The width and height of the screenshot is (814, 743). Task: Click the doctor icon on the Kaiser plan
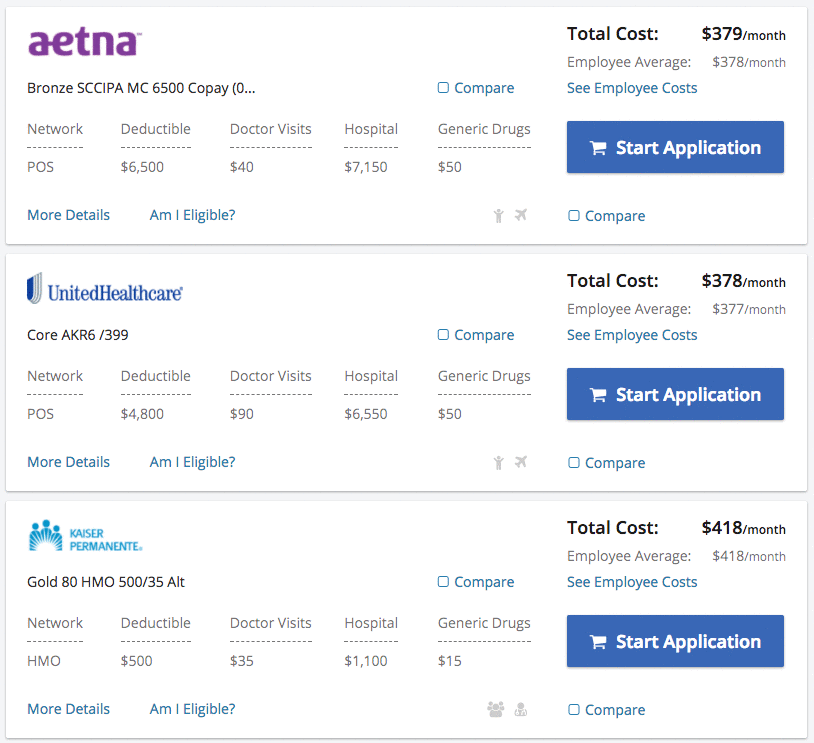(520, 709)
